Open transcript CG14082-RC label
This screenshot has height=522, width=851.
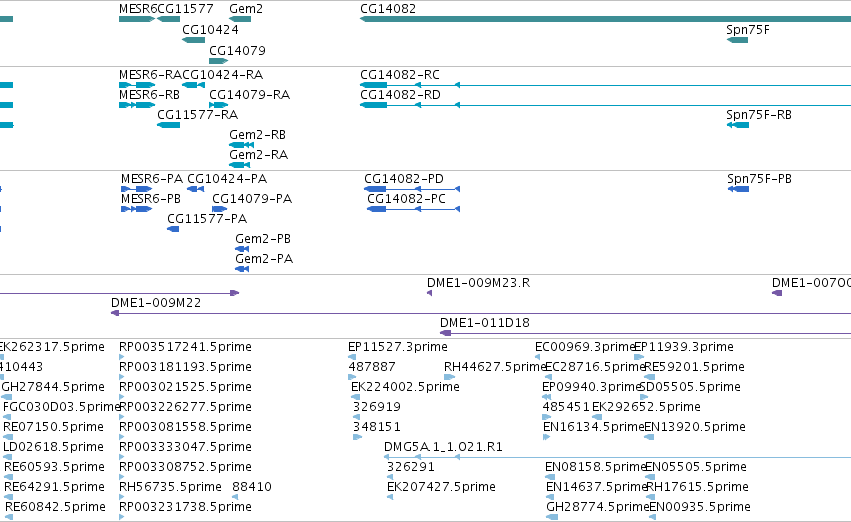[x=400, y=74]
